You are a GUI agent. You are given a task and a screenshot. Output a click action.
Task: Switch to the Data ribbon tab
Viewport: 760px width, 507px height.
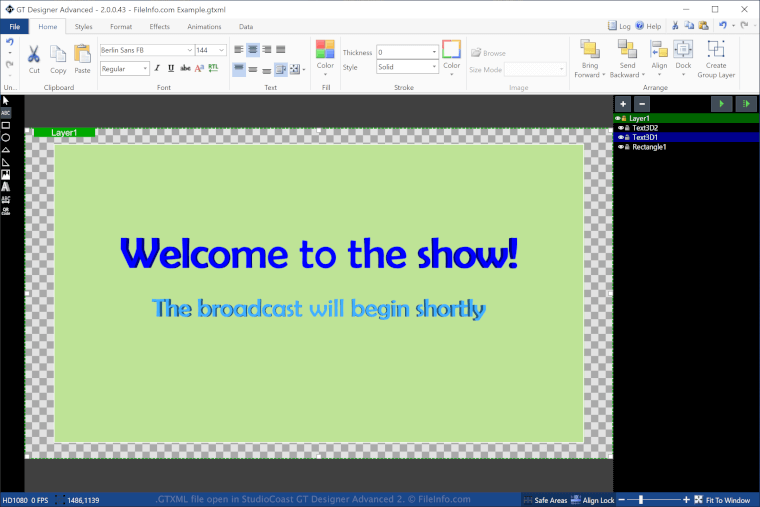[x=246, y=27]
